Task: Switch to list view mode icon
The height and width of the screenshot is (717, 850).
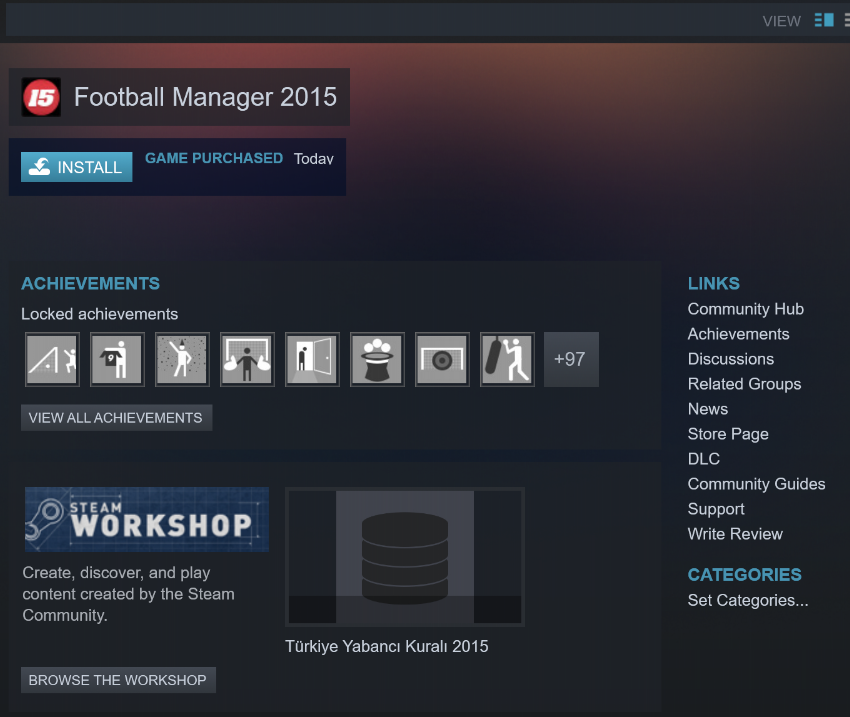Action: pos(846,20)
